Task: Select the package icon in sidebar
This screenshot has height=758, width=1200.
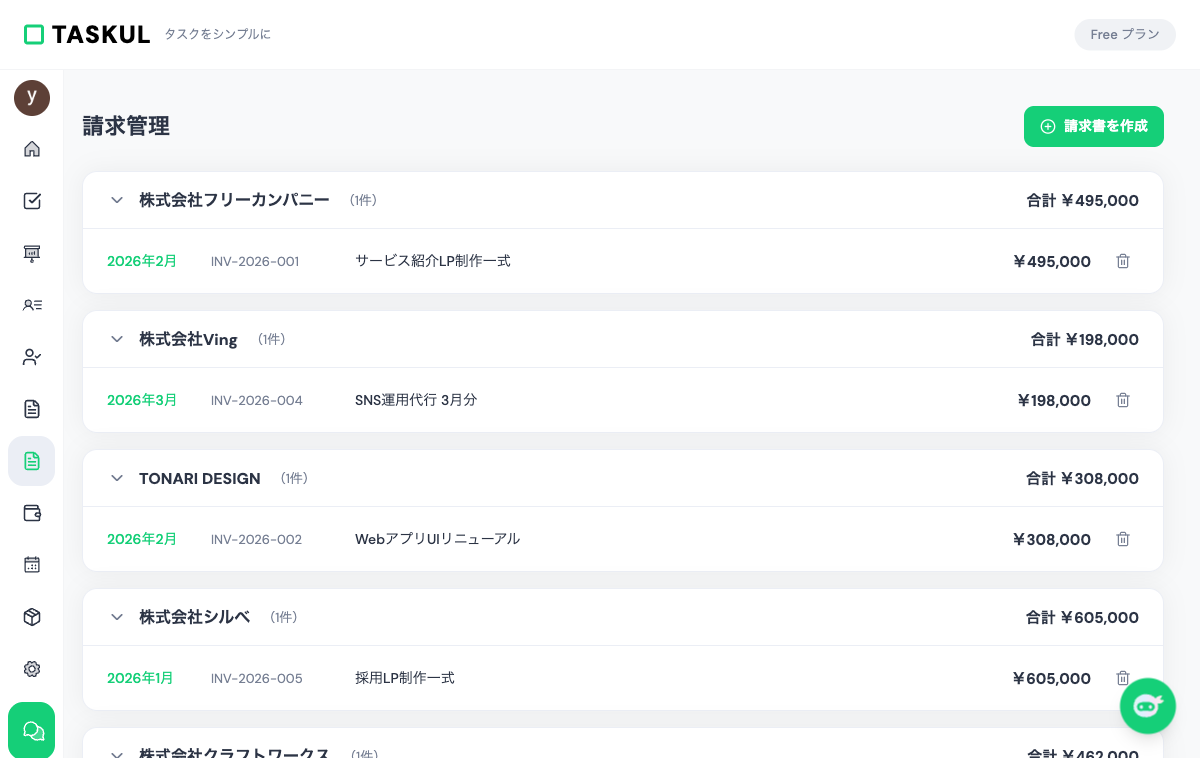Action: pos(32,617)
